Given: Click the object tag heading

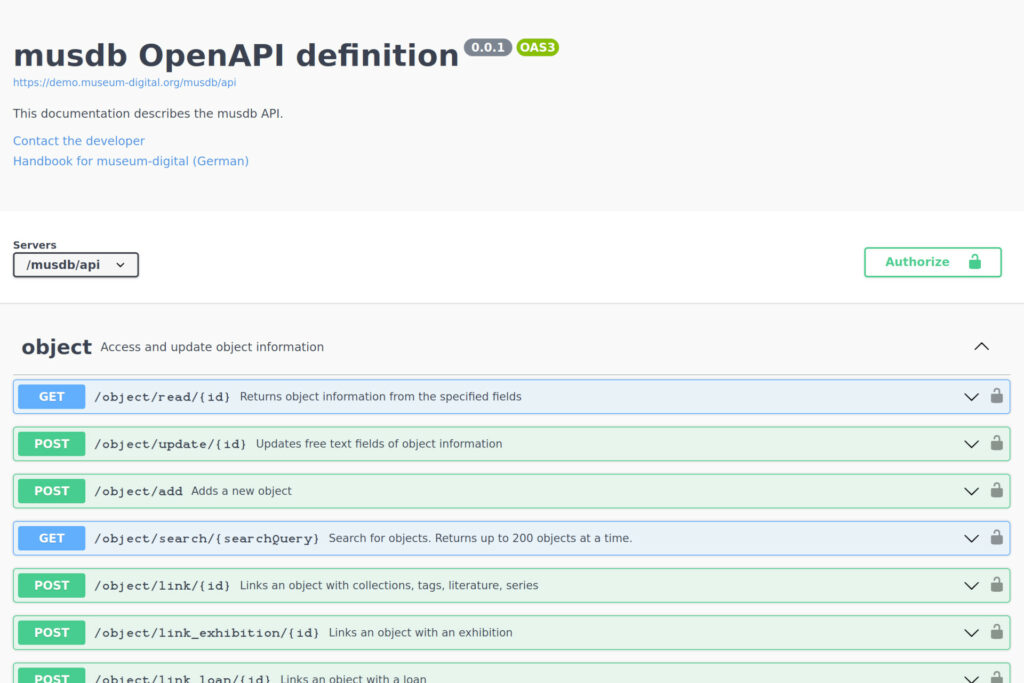Looking at the screenshot, I should coord(57,347).
